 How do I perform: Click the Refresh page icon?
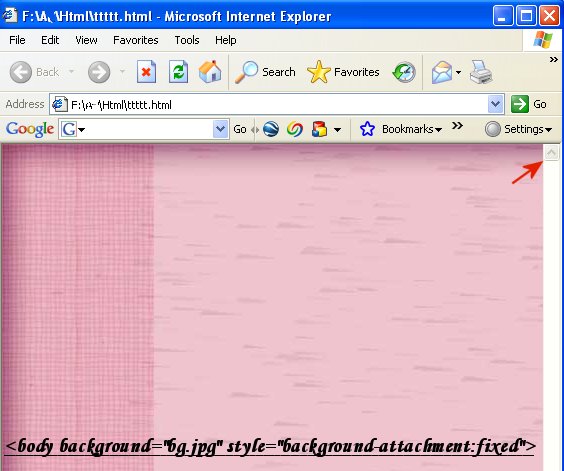pyautogui.click(x=179, y=72)
